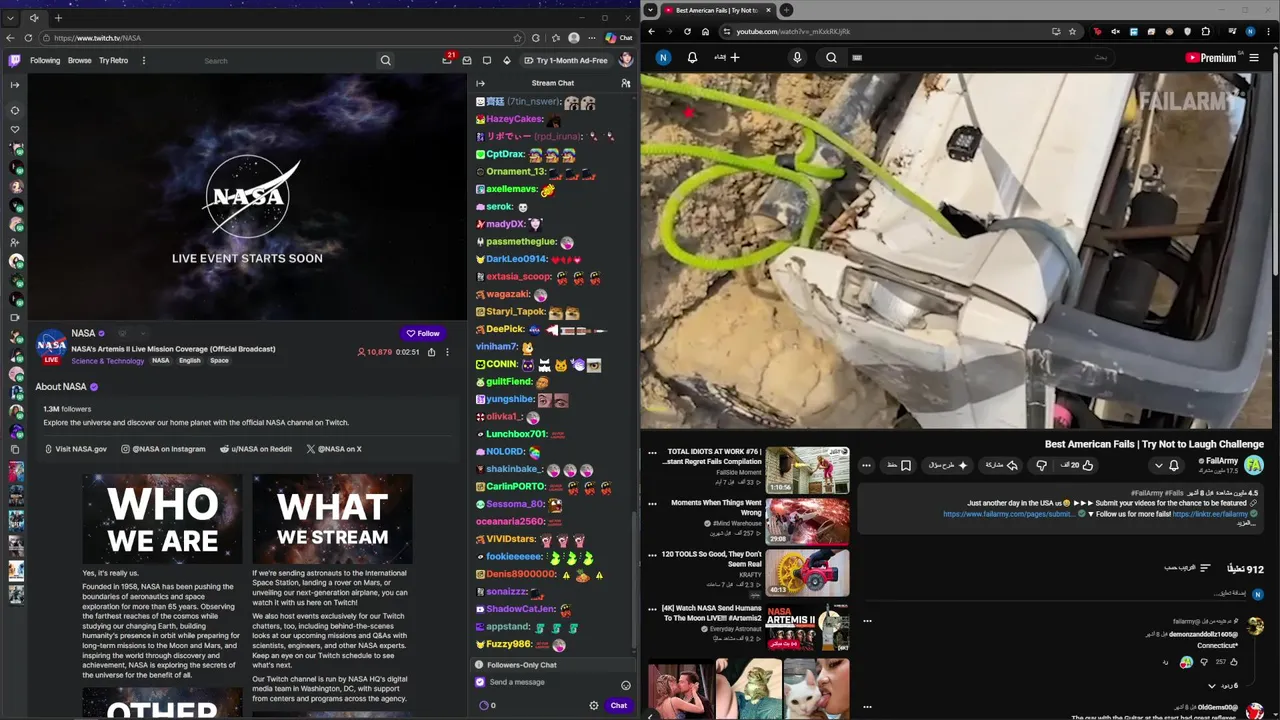Click the failarmy.com submit link
The width and height of the screenshot is (1280, 720).
(1009, 514)
